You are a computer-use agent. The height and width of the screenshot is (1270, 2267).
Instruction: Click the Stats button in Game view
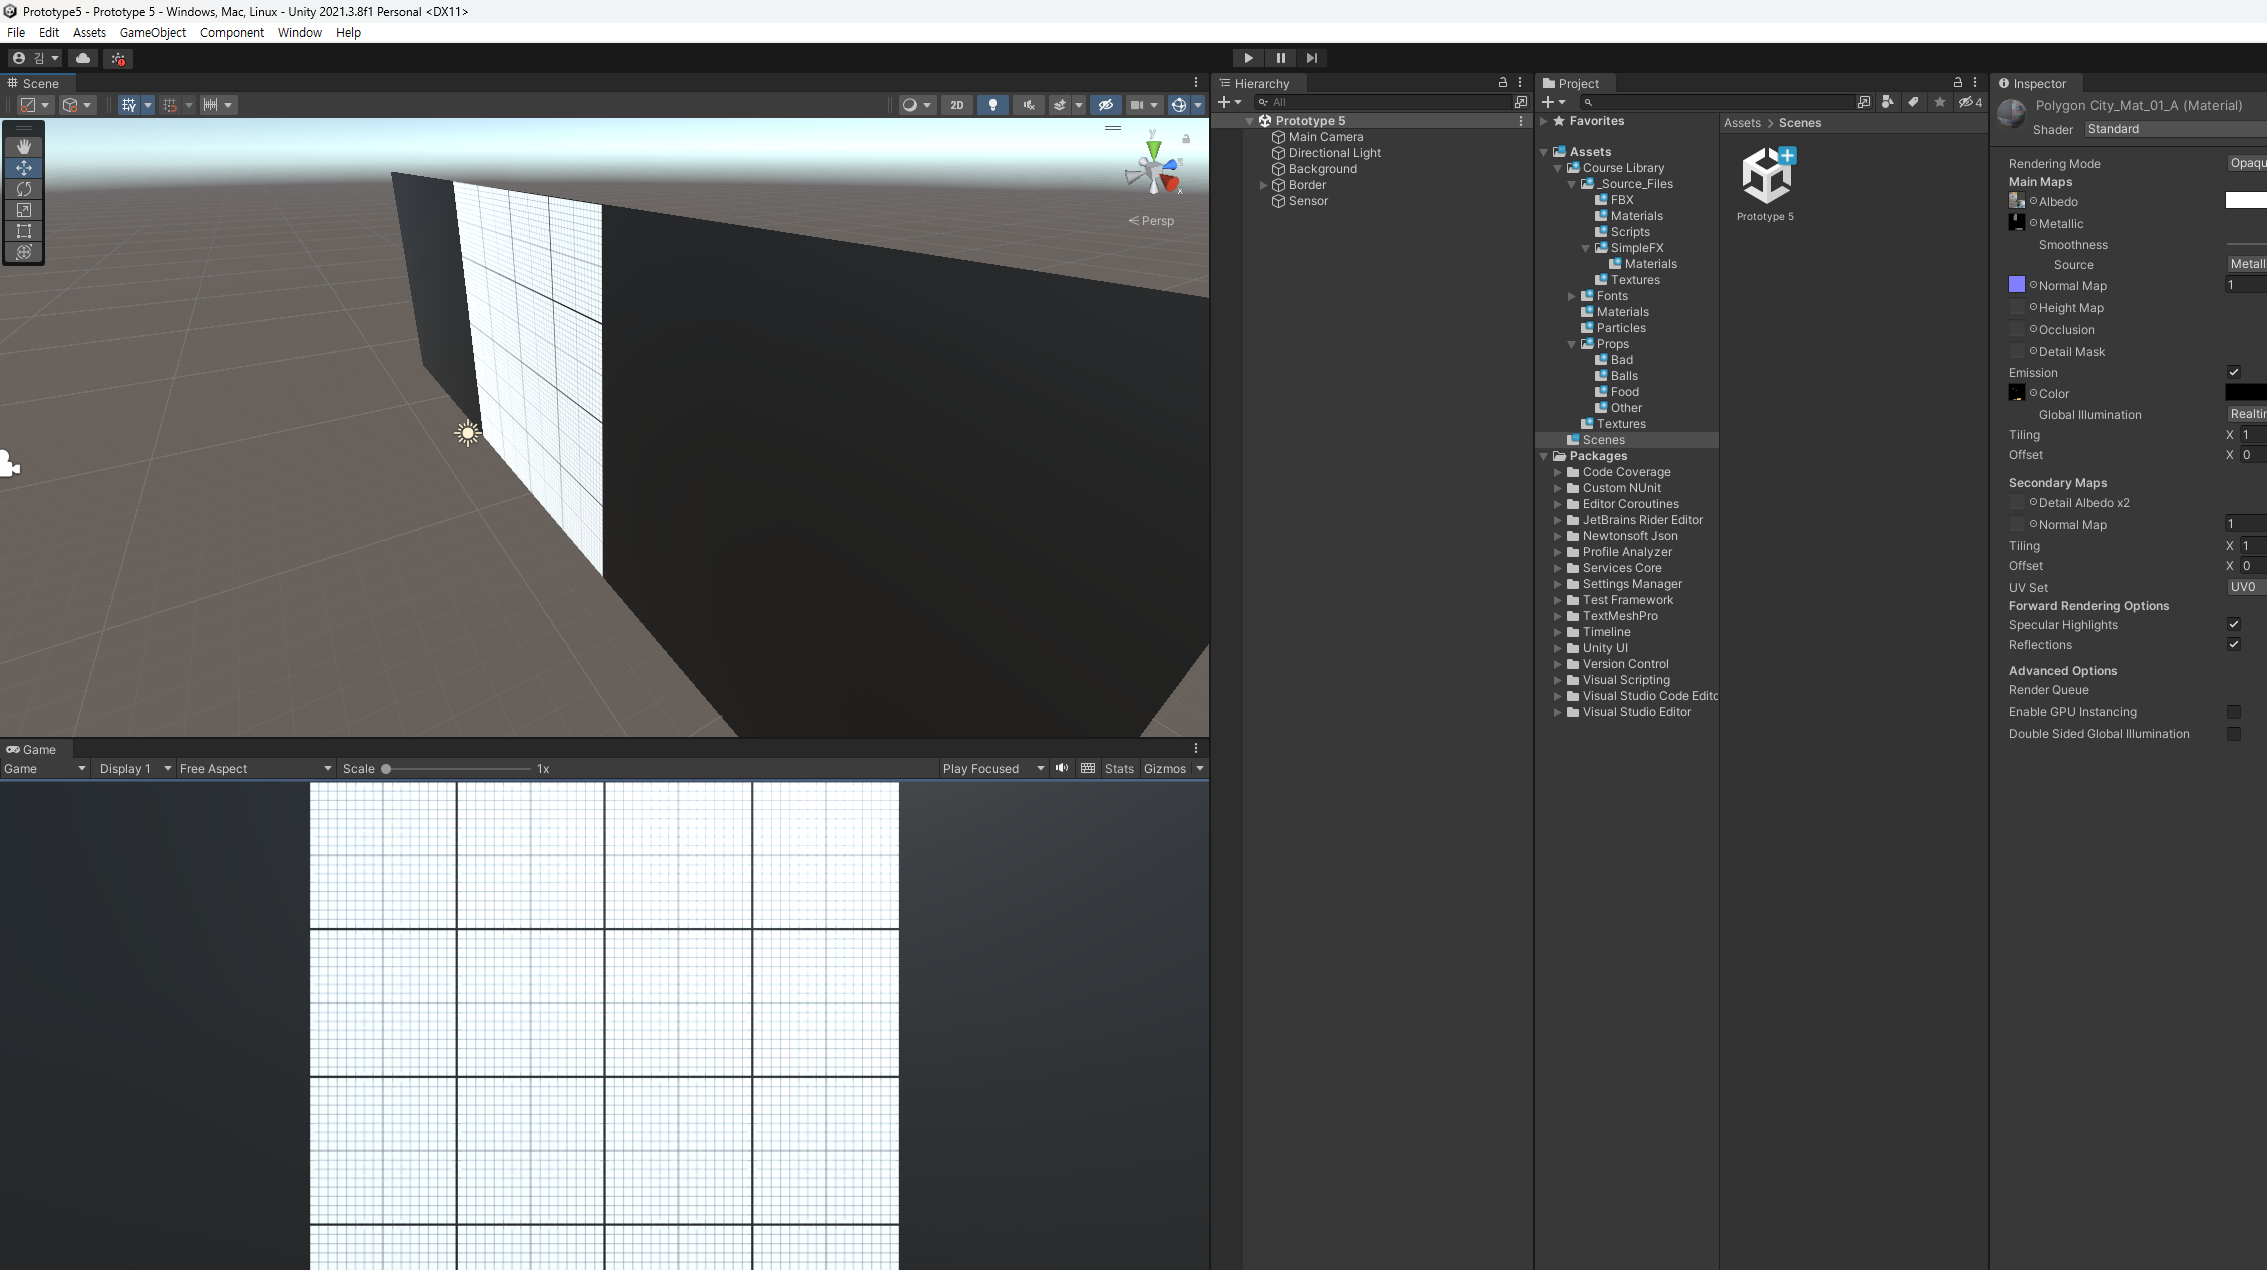tap(1119, 769)
